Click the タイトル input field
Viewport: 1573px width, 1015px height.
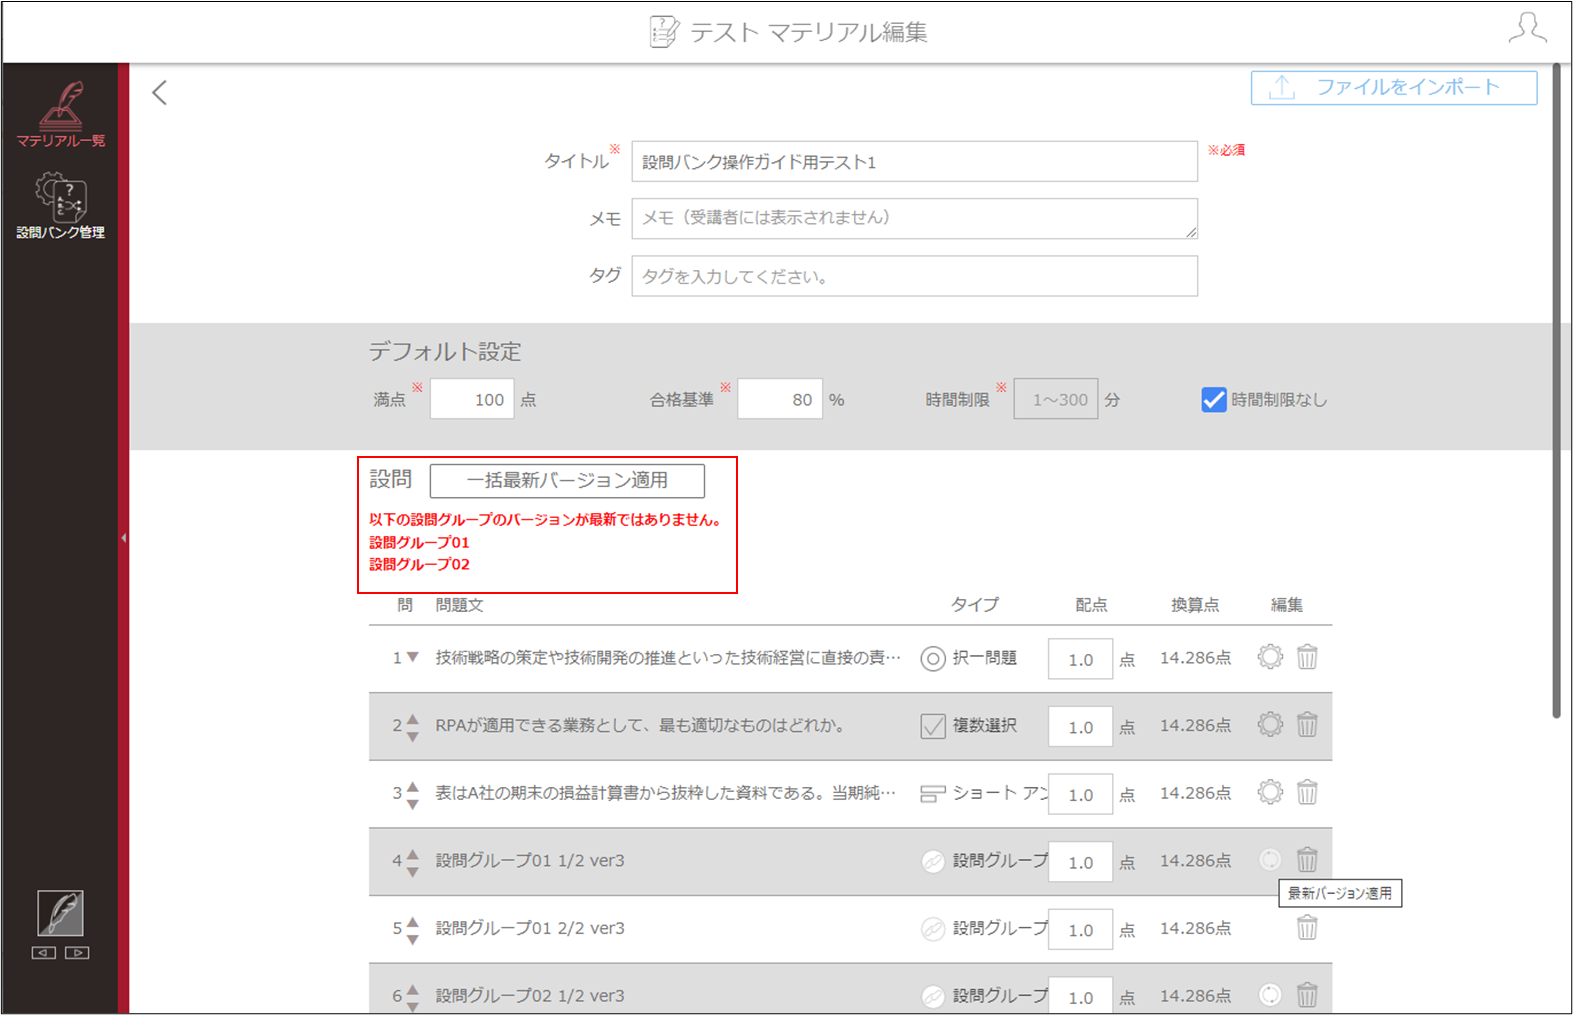[x=914, y=161]
